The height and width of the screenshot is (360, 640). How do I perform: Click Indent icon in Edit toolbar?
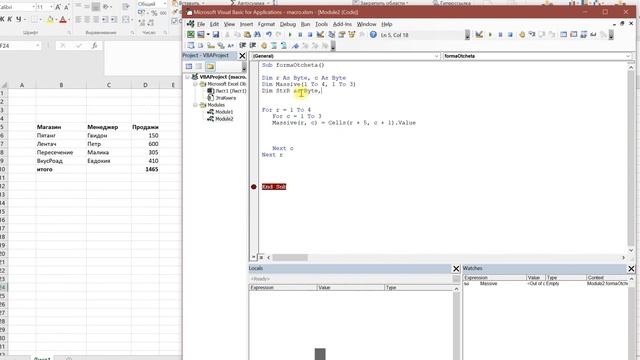pos(243,46)
